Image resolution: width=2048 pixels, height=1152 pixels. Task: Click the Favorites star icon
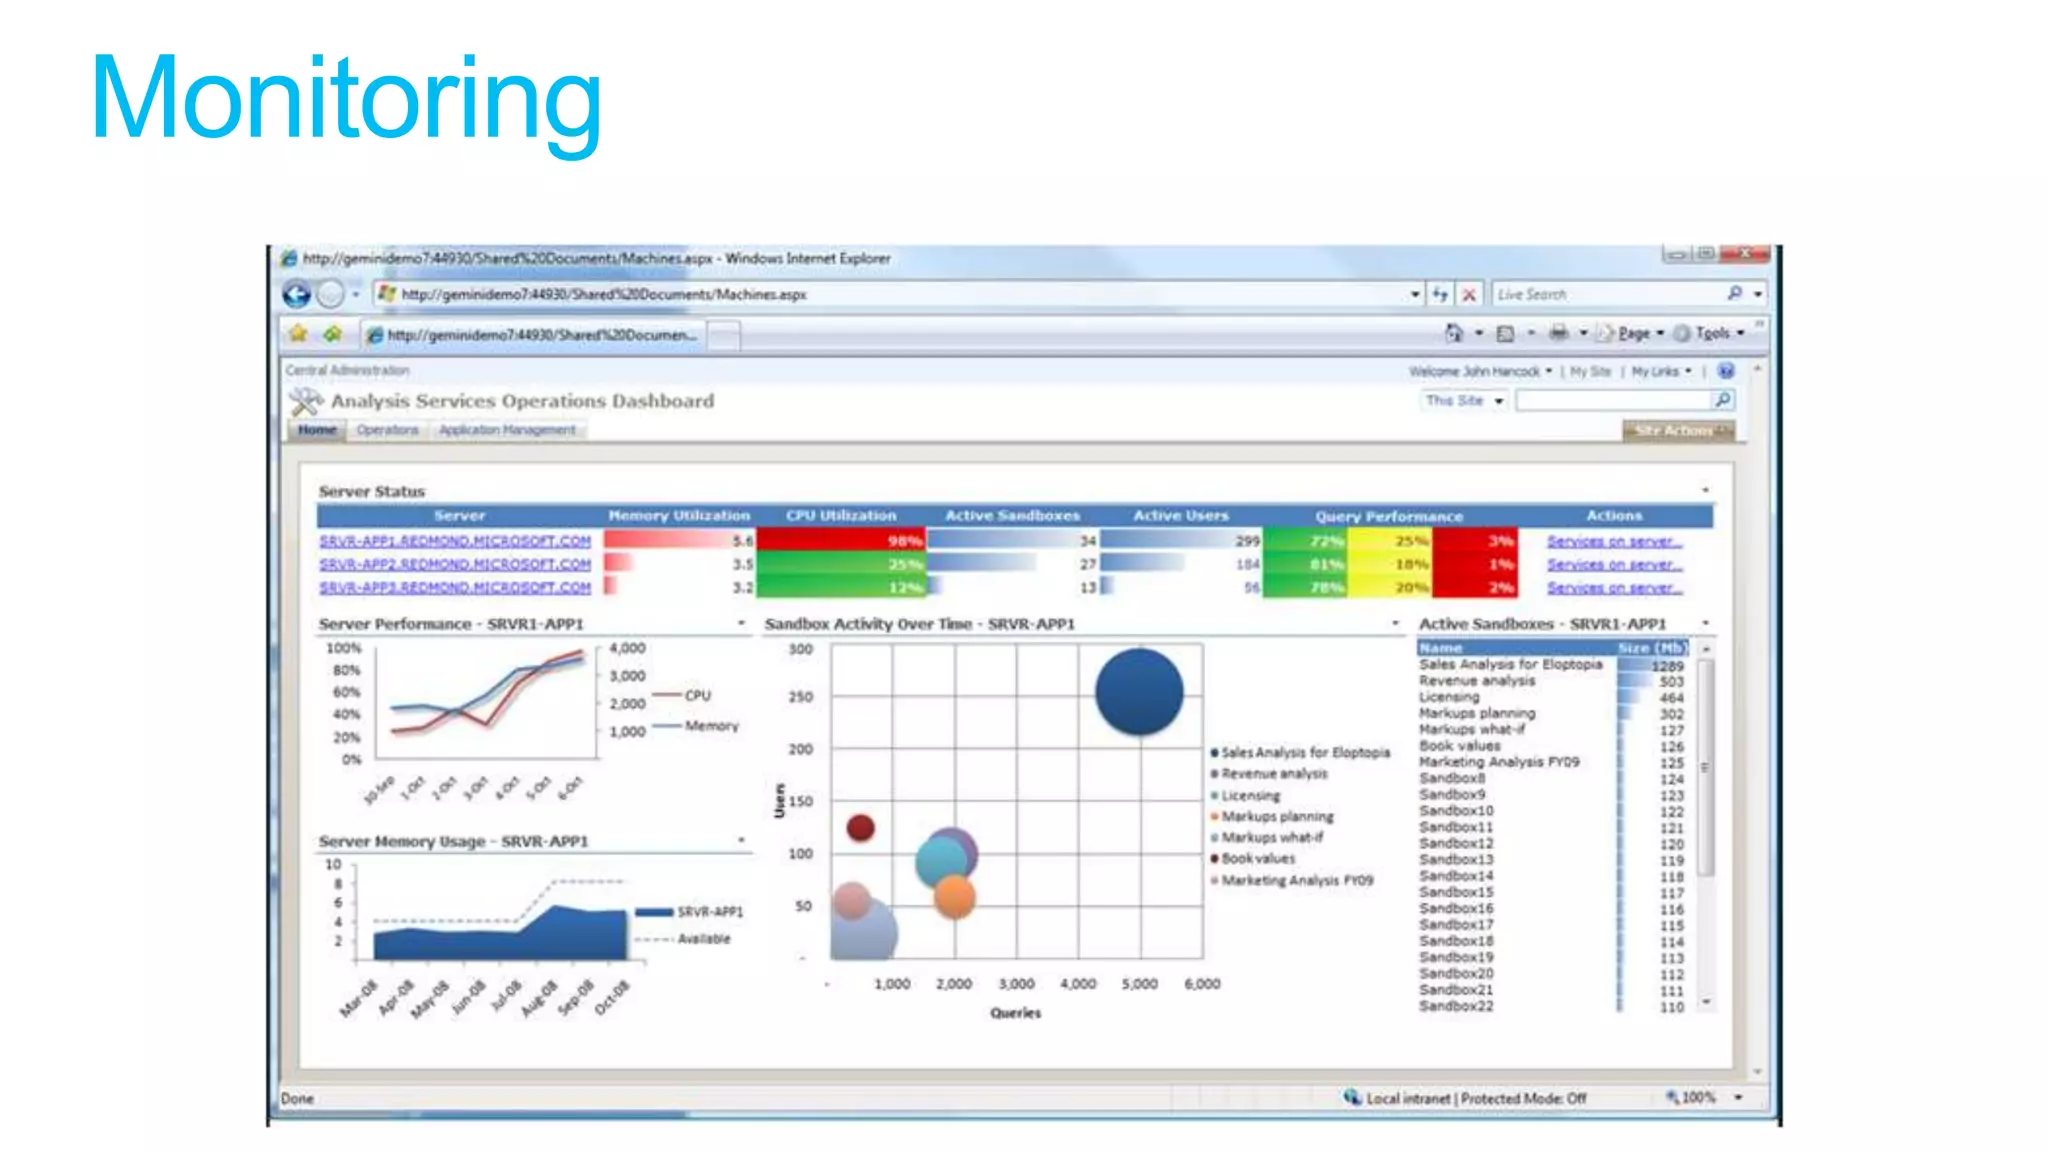(x=298, y=333)
